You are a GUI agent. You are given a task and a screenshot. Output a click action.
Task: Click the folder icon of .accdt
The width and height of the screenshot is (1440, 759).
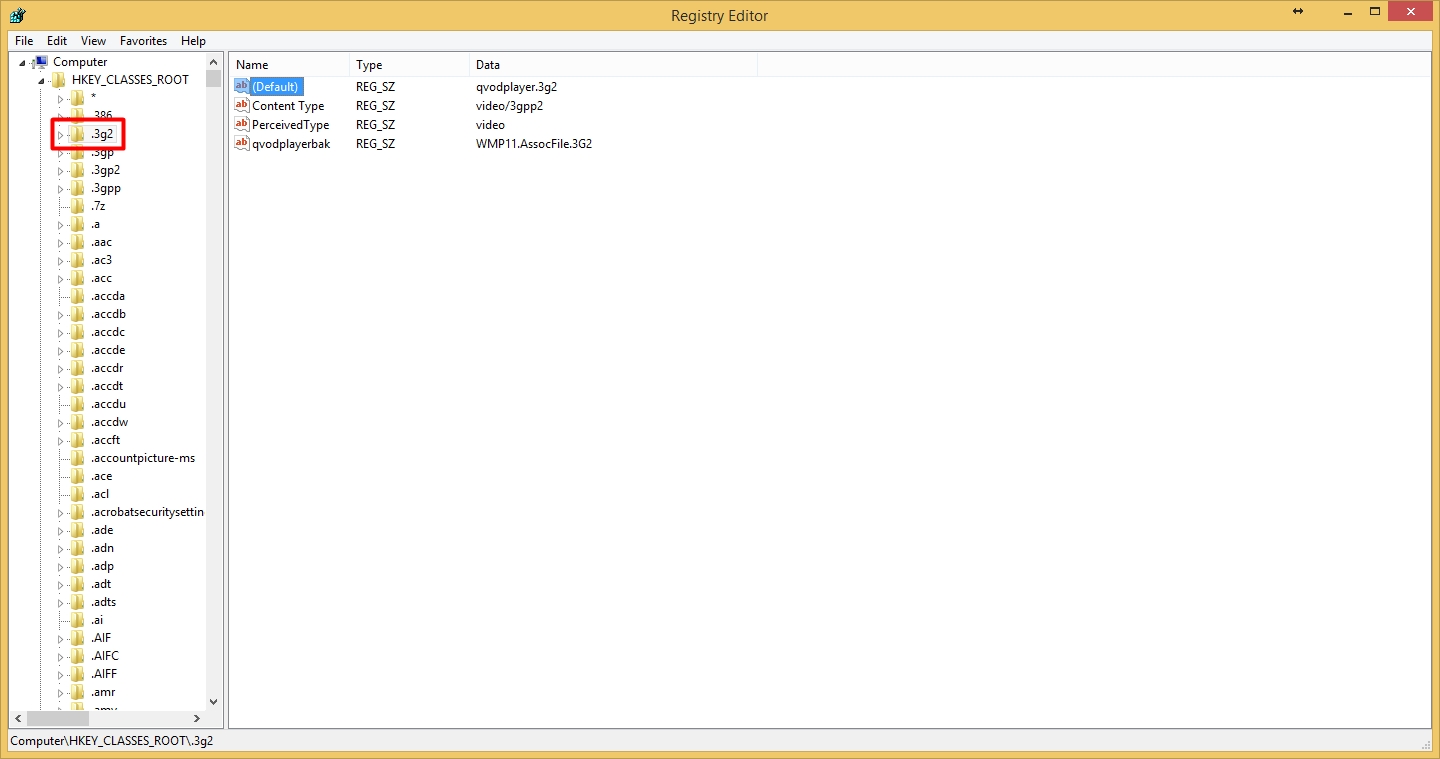click(x=78, y=386)
